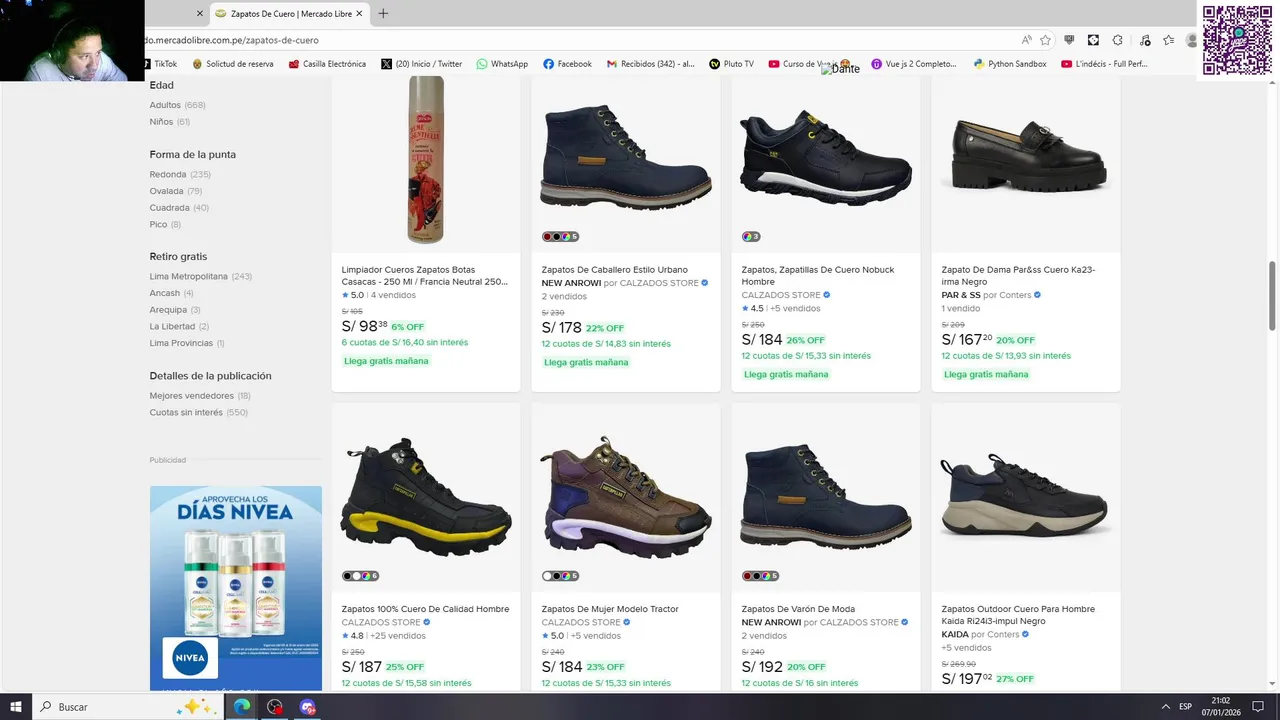1280x720 pixels.
Task: Click the yellow-soled Caterpillar boot thumbnail
Action: click(x=426, y=497)
